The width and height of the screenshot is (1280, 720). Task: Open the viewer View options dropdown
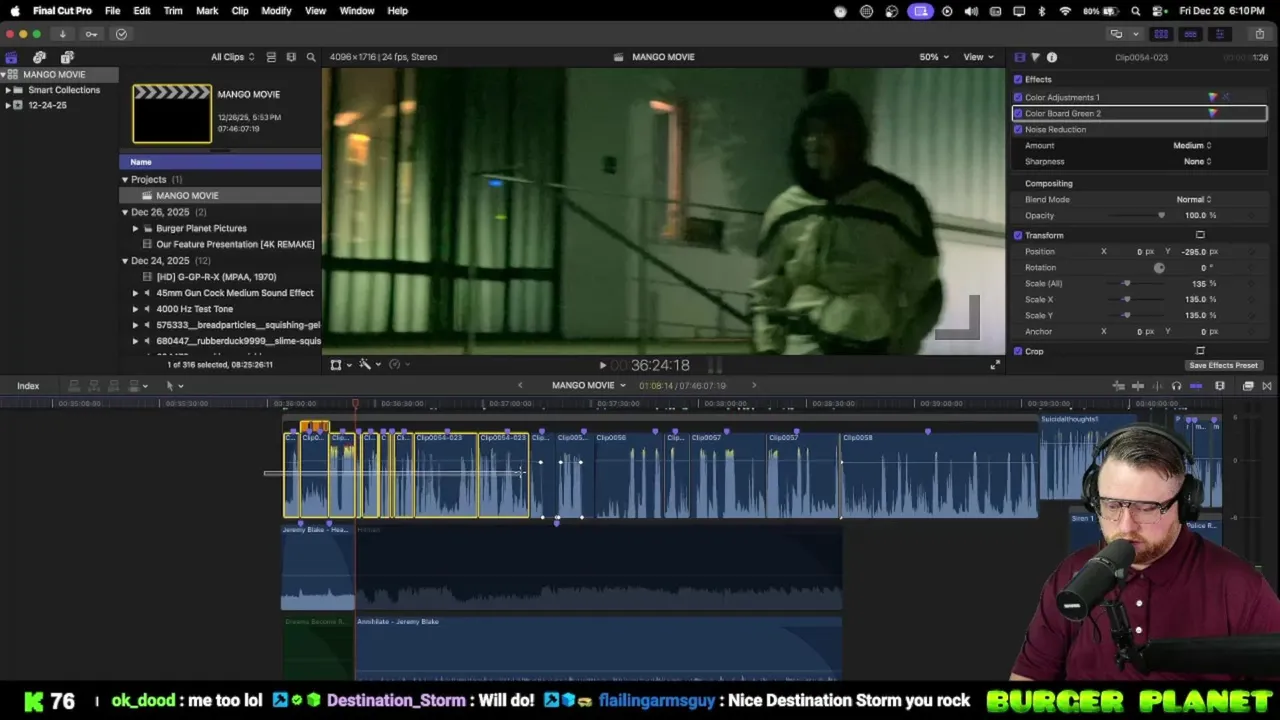click(x=977, y=57)
